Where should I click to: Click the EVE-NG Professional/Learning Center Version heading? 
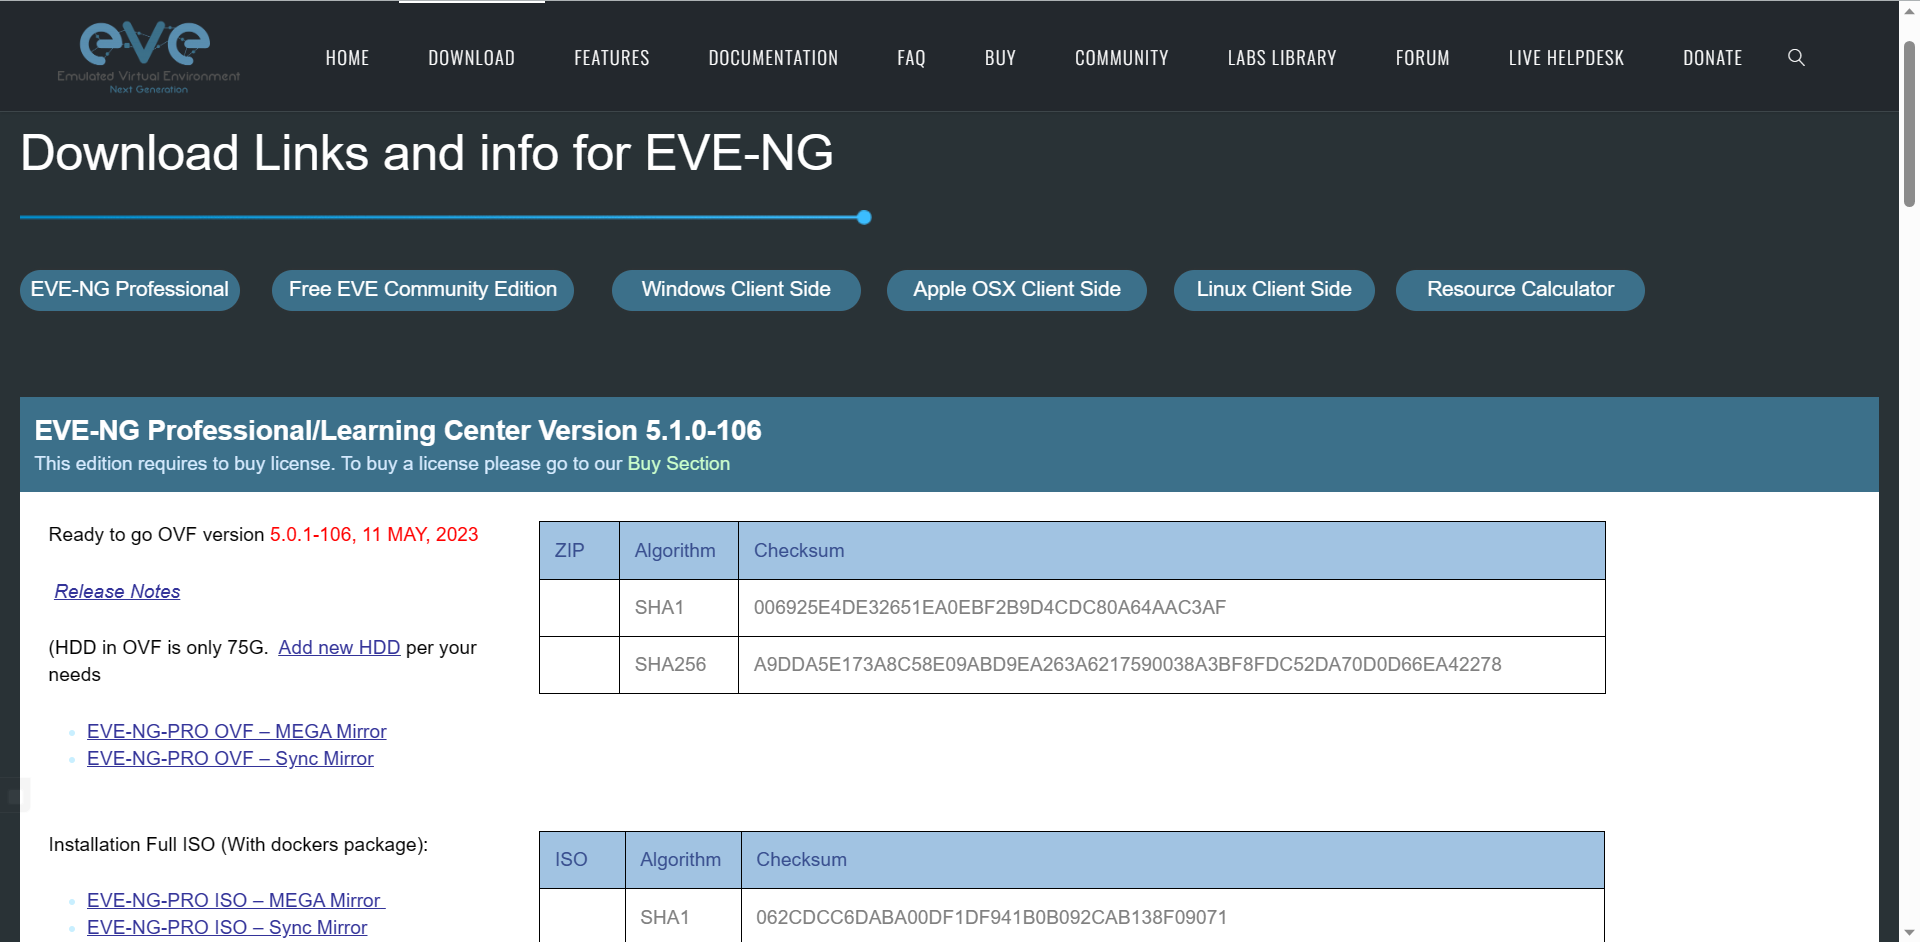pyautogui.click(x=398, y=430)
